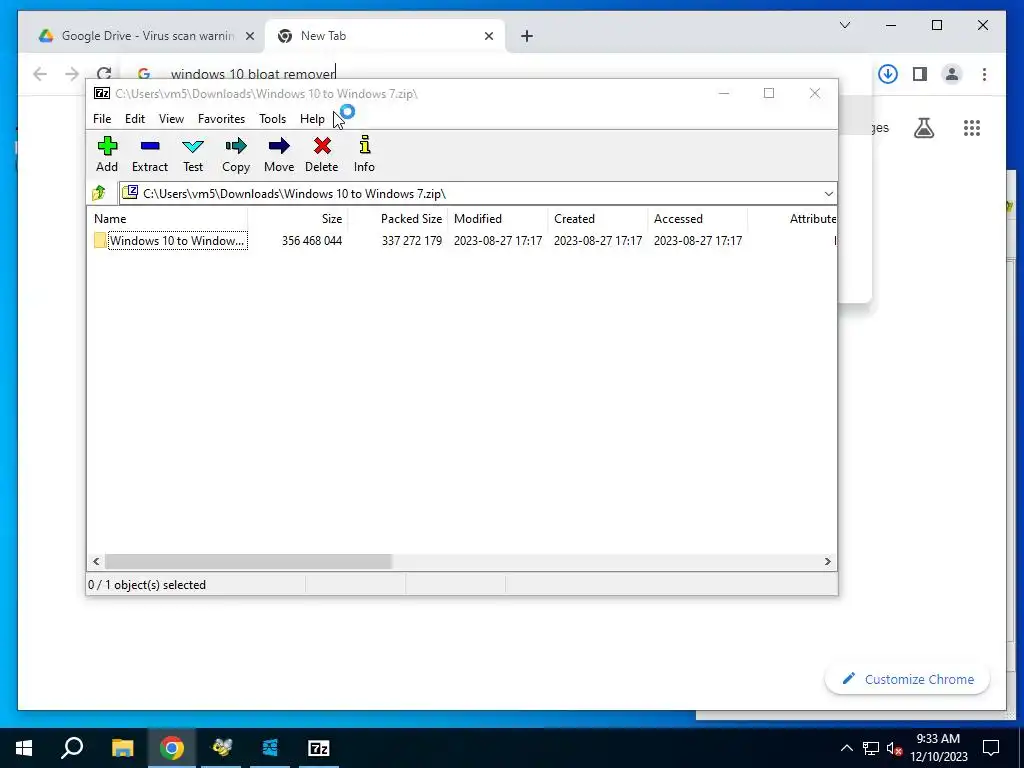This screenshot has height=768, width=1024.
Task: Expand the 7-Zip address path dropdown
Action: [828, 193]
